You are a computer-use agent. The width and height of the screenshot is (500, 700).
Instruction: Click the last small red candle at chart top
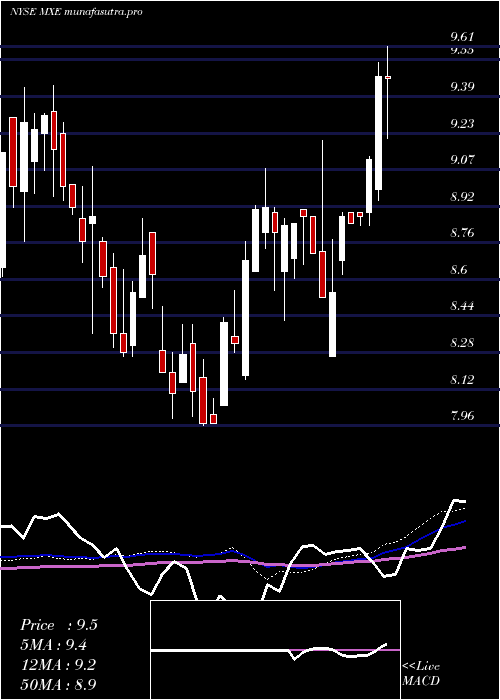click(388, 78)
